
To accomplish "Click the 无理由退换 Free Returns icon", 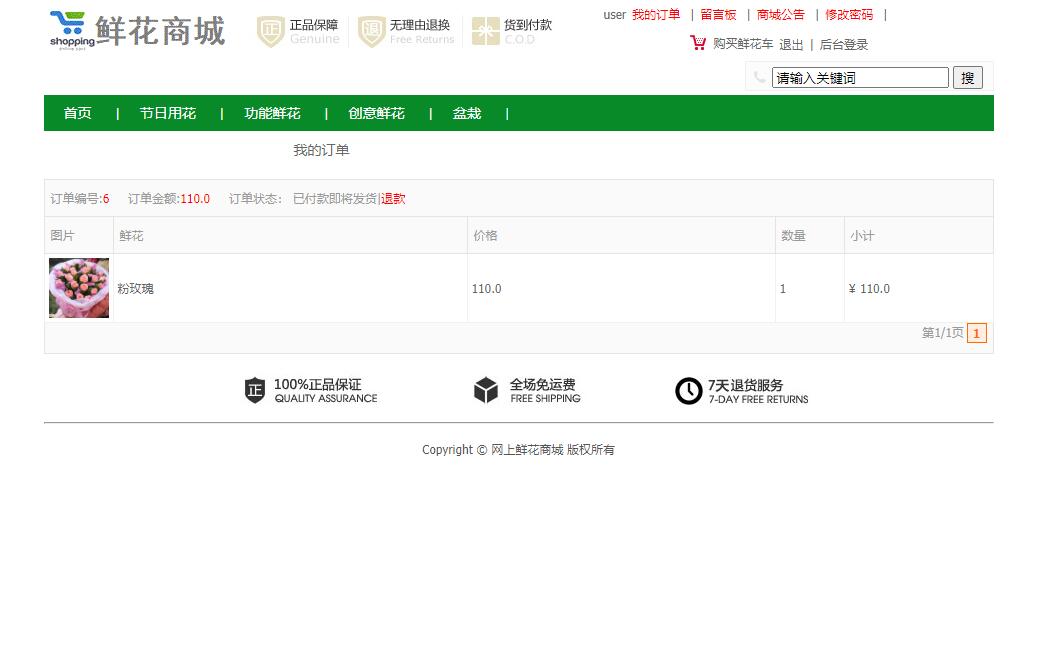I will (371, 31).
